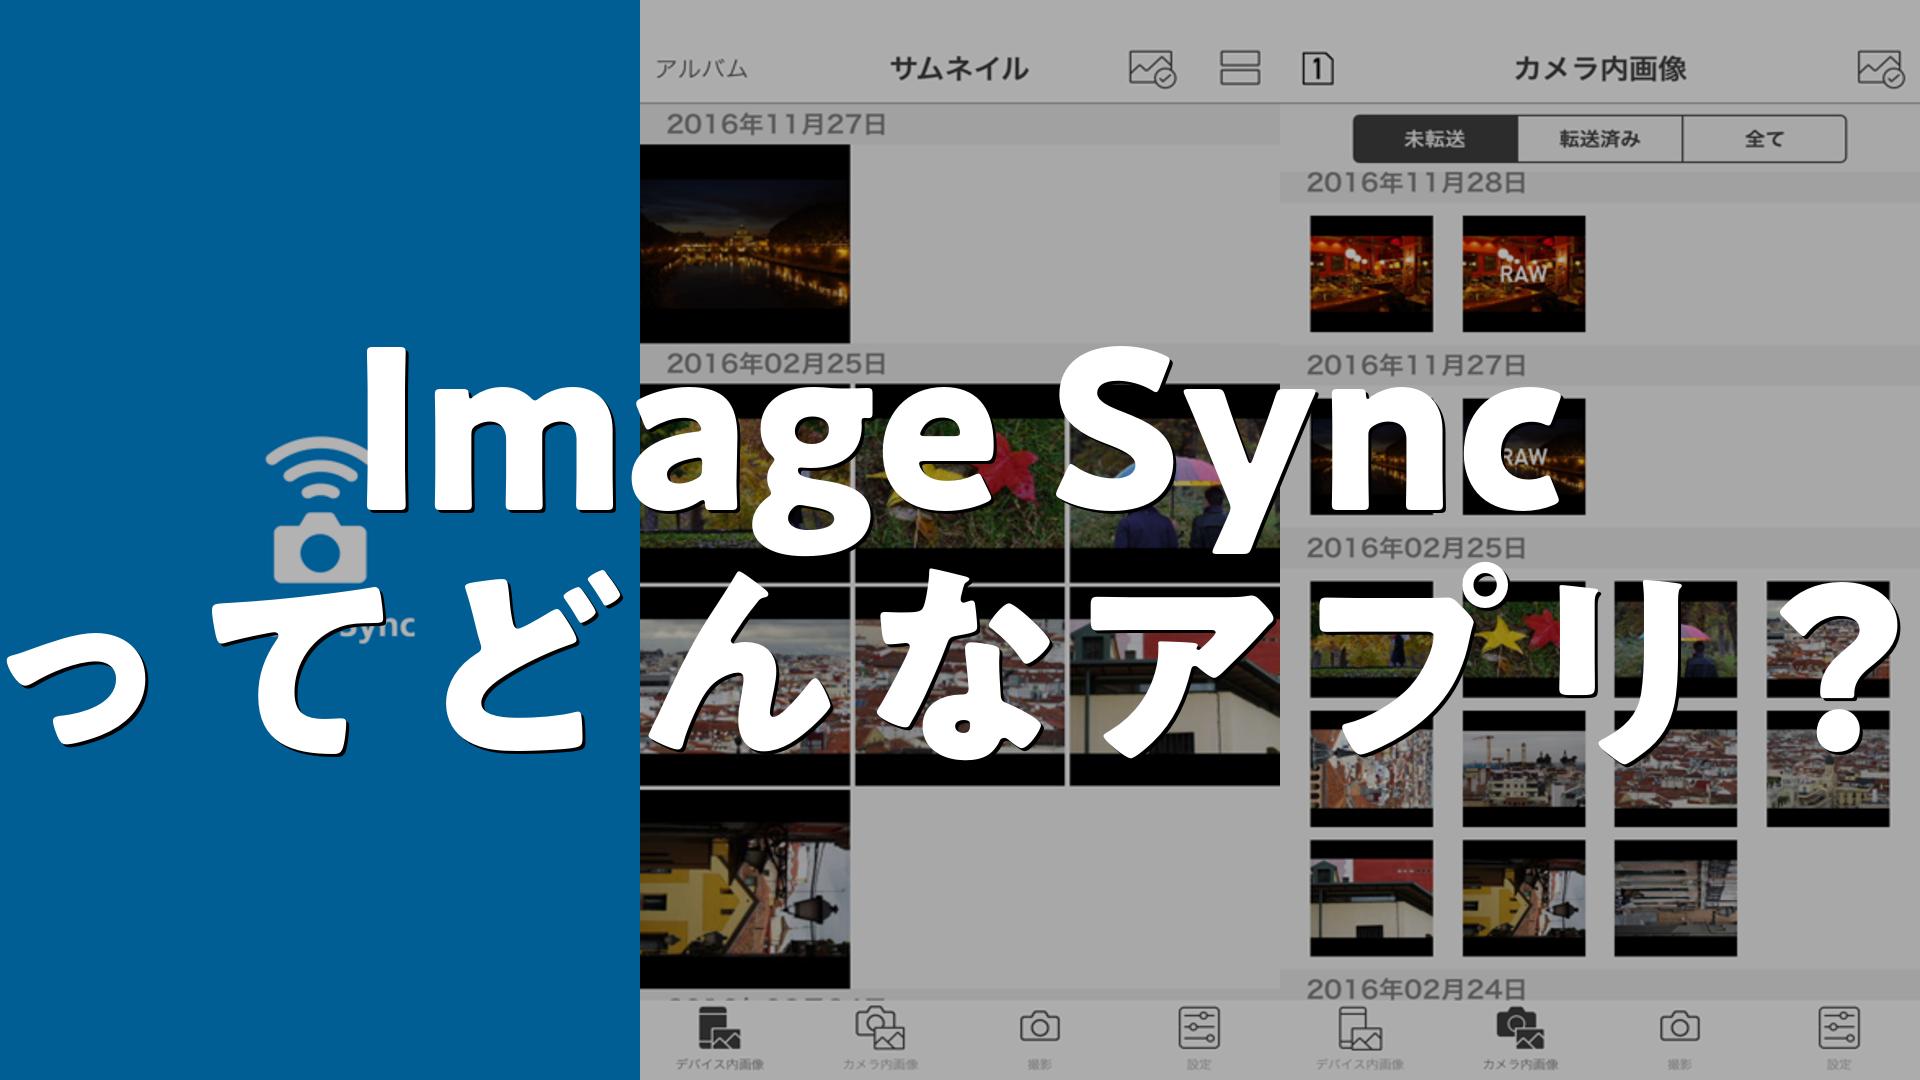Screen dimensions: 1920x1080
Task: Open カメラ内画像 tab in left screen
Action: pos(879,1039)
